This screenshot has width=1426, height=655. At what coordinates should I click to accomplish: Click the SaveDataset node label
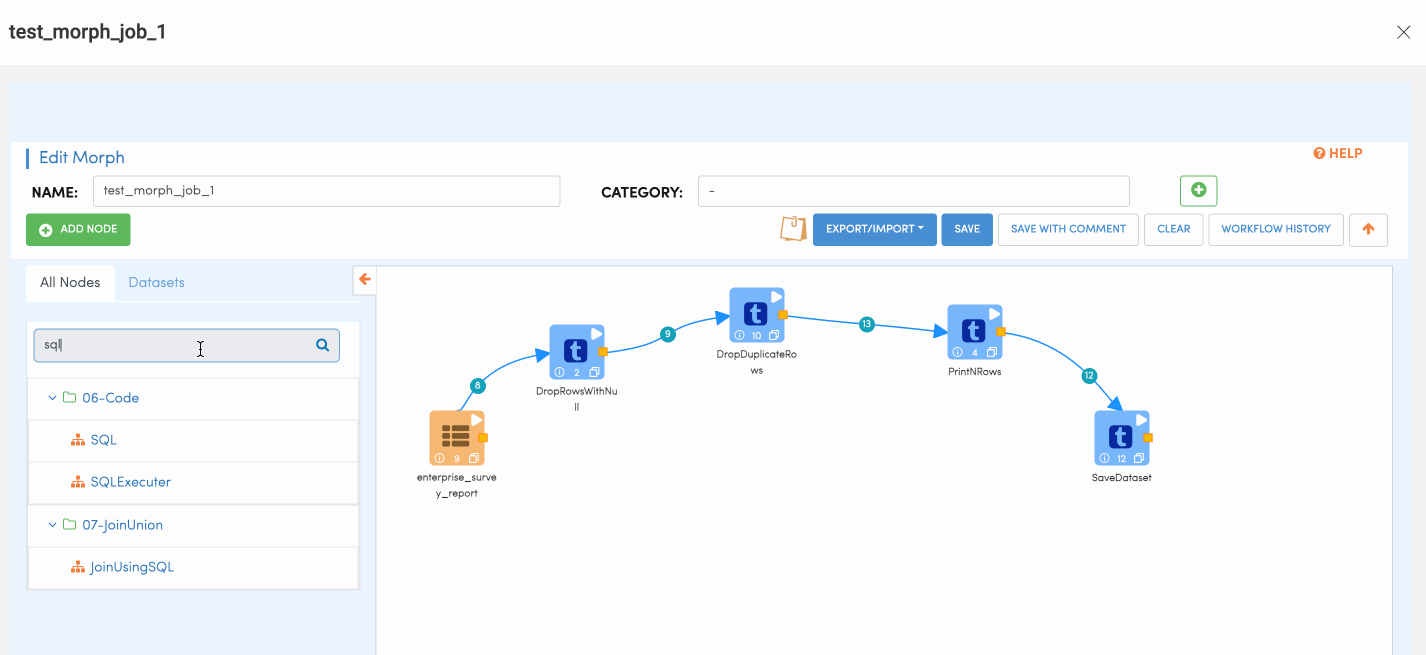click(x=1121, y=478)
